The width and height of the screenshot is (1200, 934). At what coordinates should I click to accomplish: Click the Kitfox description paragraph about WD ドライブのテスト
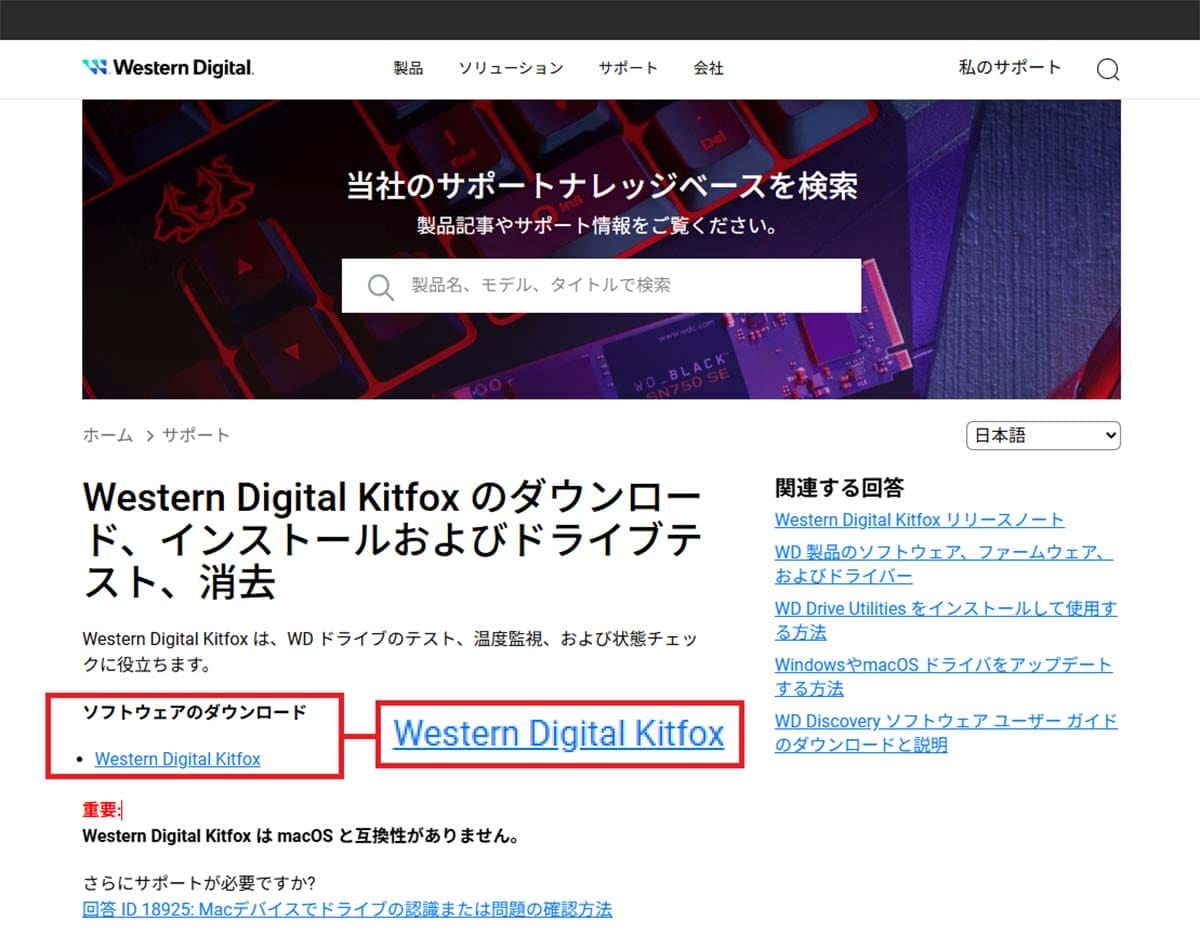390,651
